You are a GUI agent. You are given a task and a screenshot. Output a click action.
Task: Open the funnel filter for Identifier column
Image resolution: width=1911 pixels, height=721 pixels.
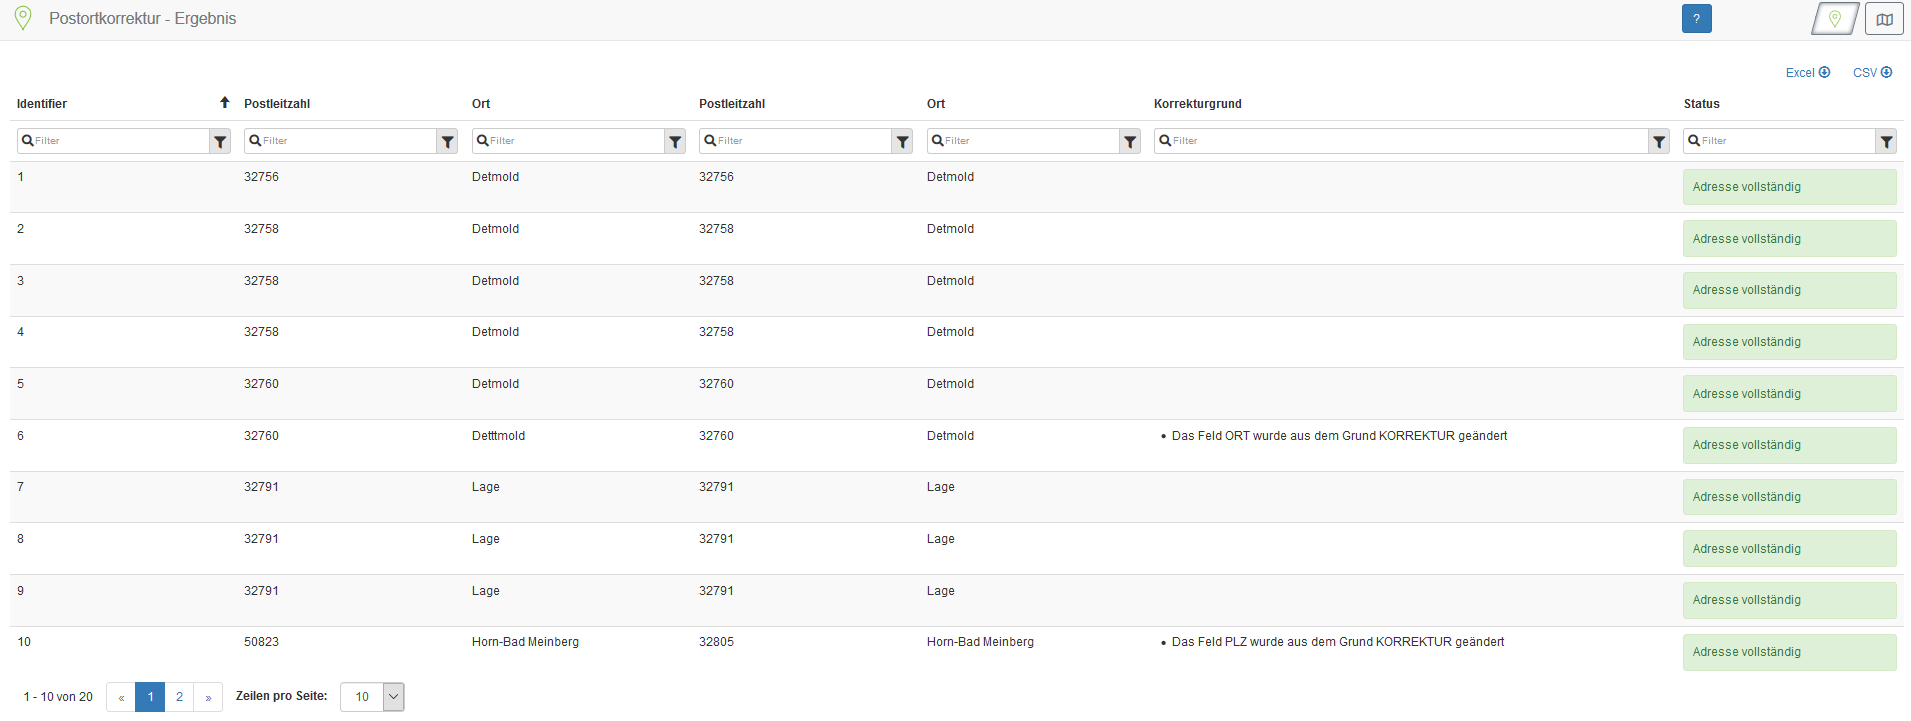point(220,142)
